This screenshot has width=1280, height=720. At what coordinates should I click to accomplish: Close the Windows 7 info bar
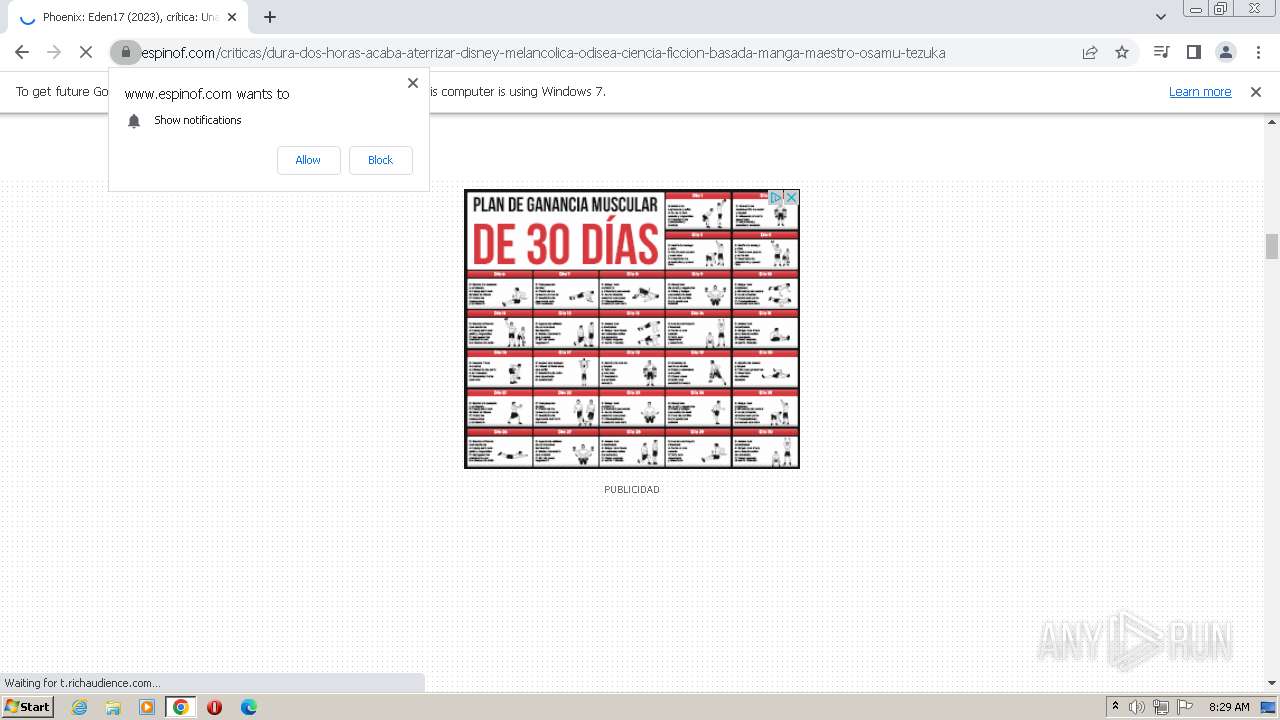click(1256, 92)
